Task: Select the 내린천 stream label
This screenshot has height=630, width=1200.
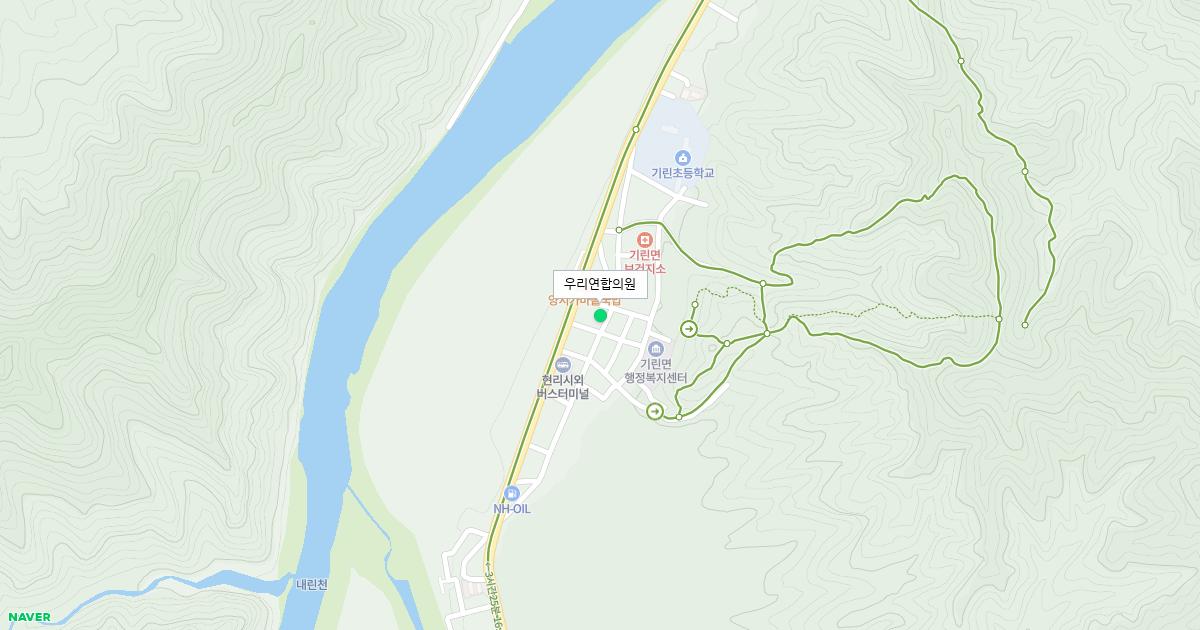Action: tap(312, 585)
